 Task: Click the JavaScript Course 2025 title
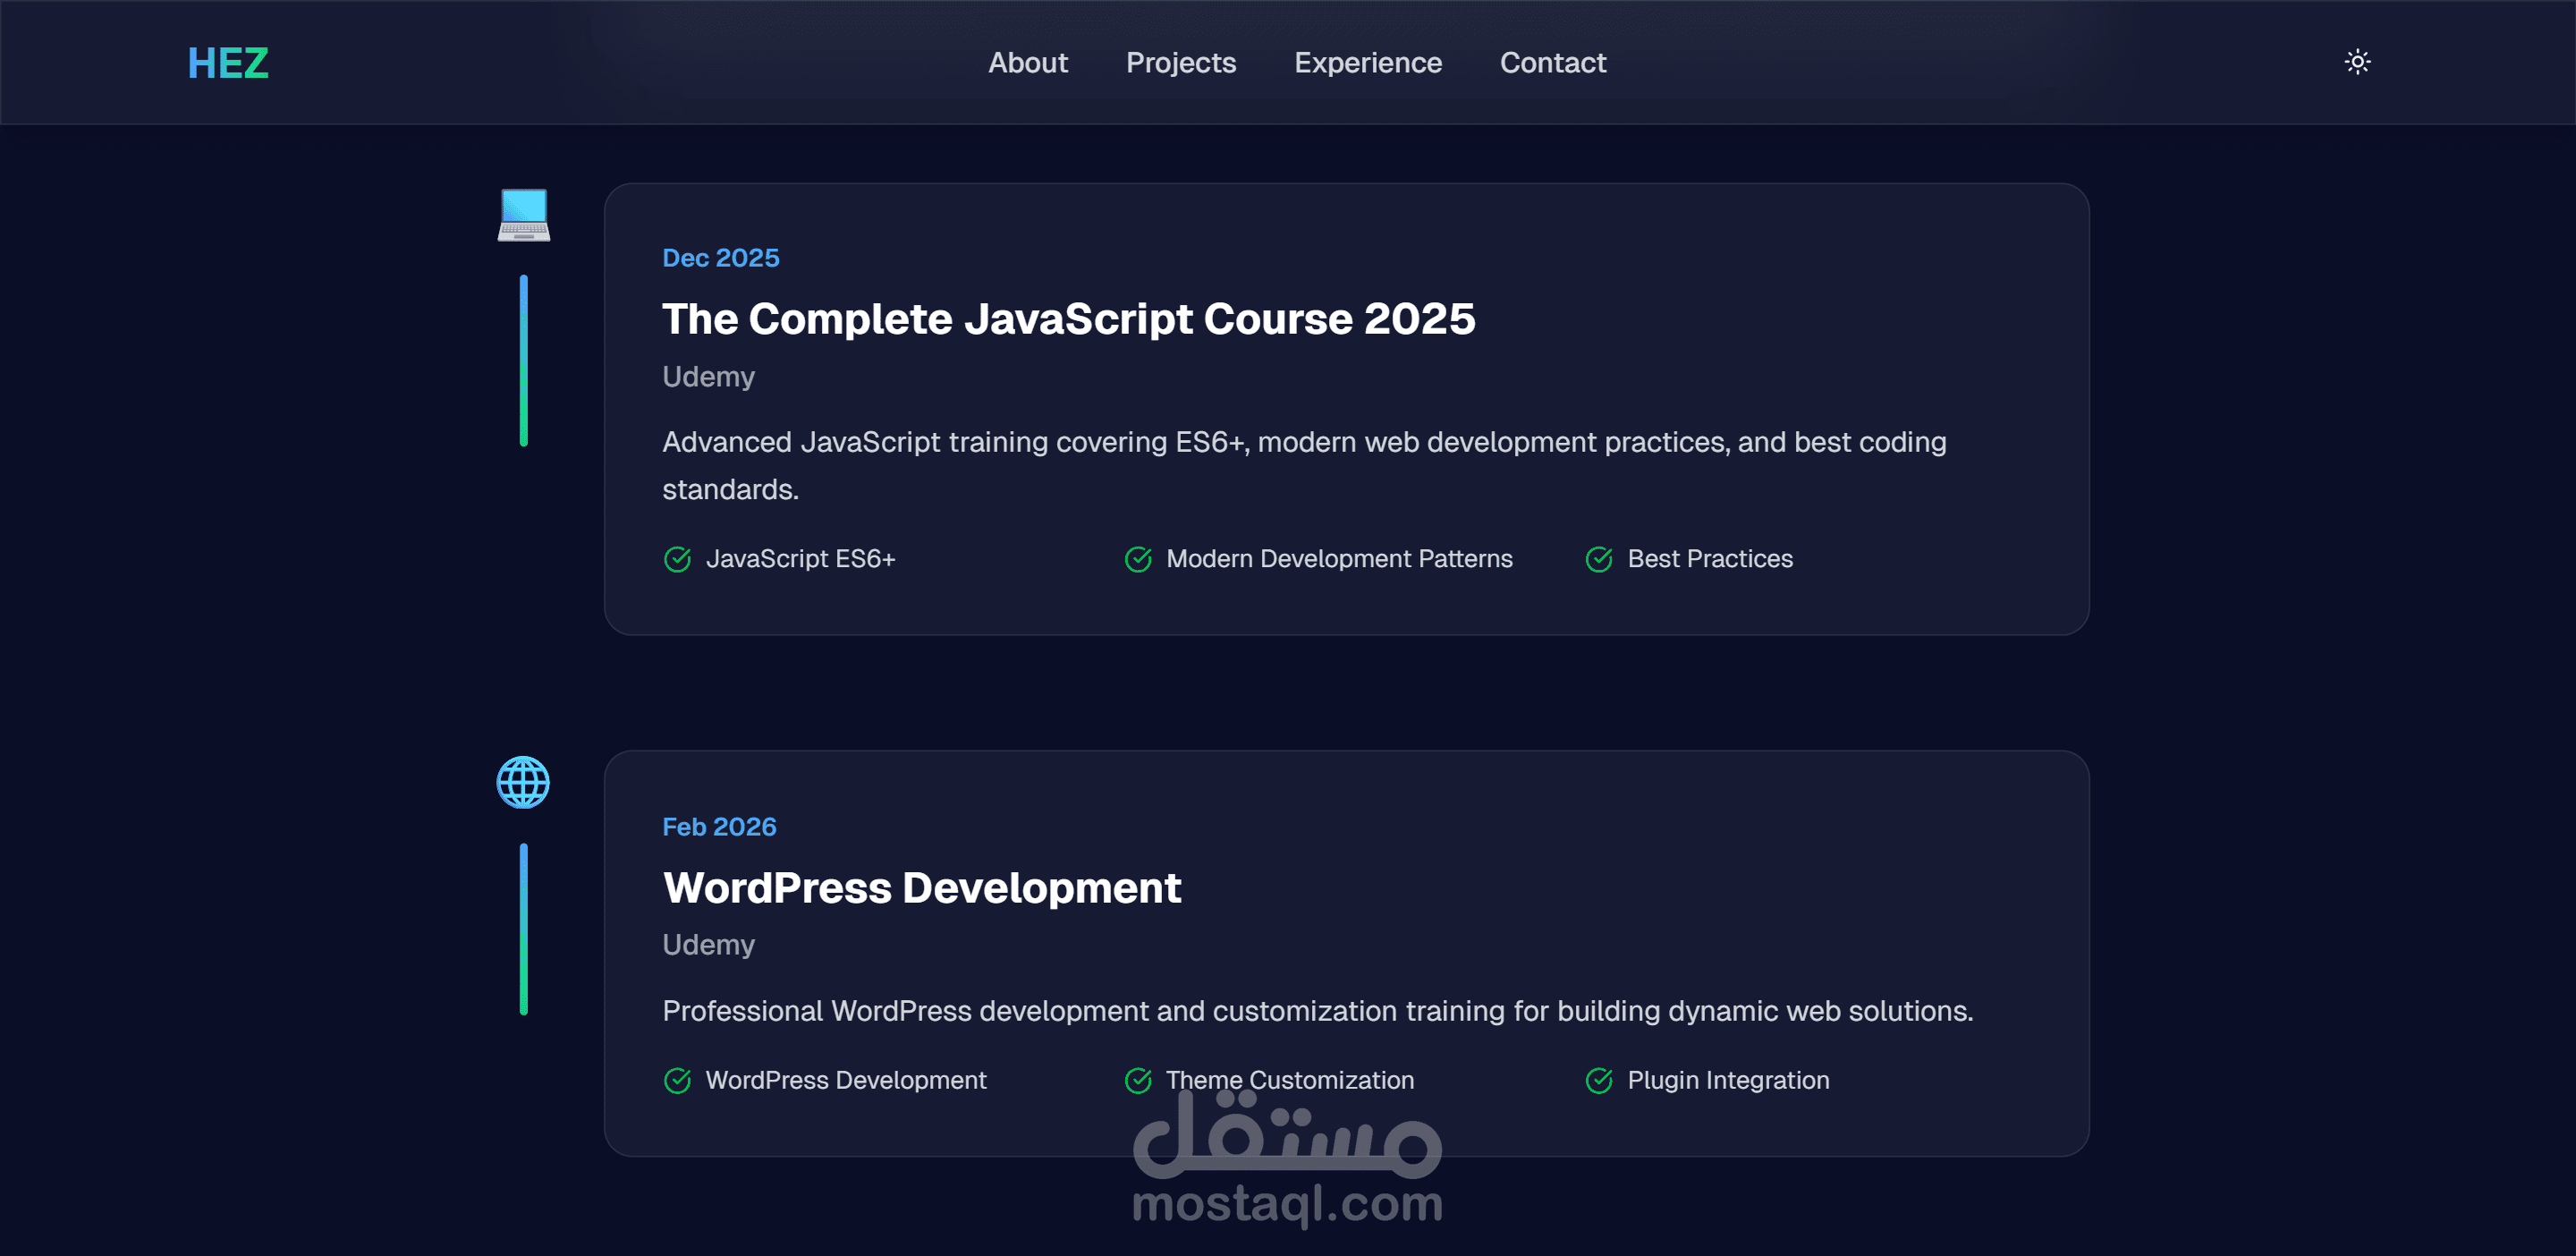1068,319
